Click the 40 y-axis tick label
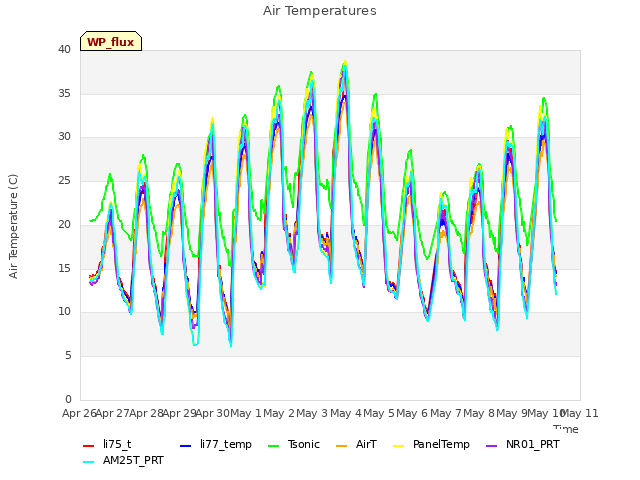Screen dimensions: 640x480 [64, 49]
